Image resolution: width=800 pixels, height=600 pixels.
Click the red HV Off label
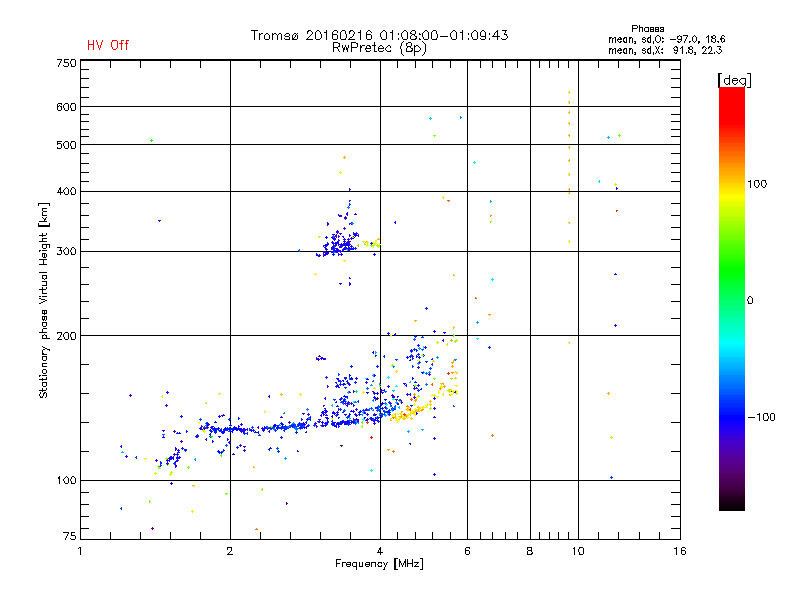pos(108,45)
